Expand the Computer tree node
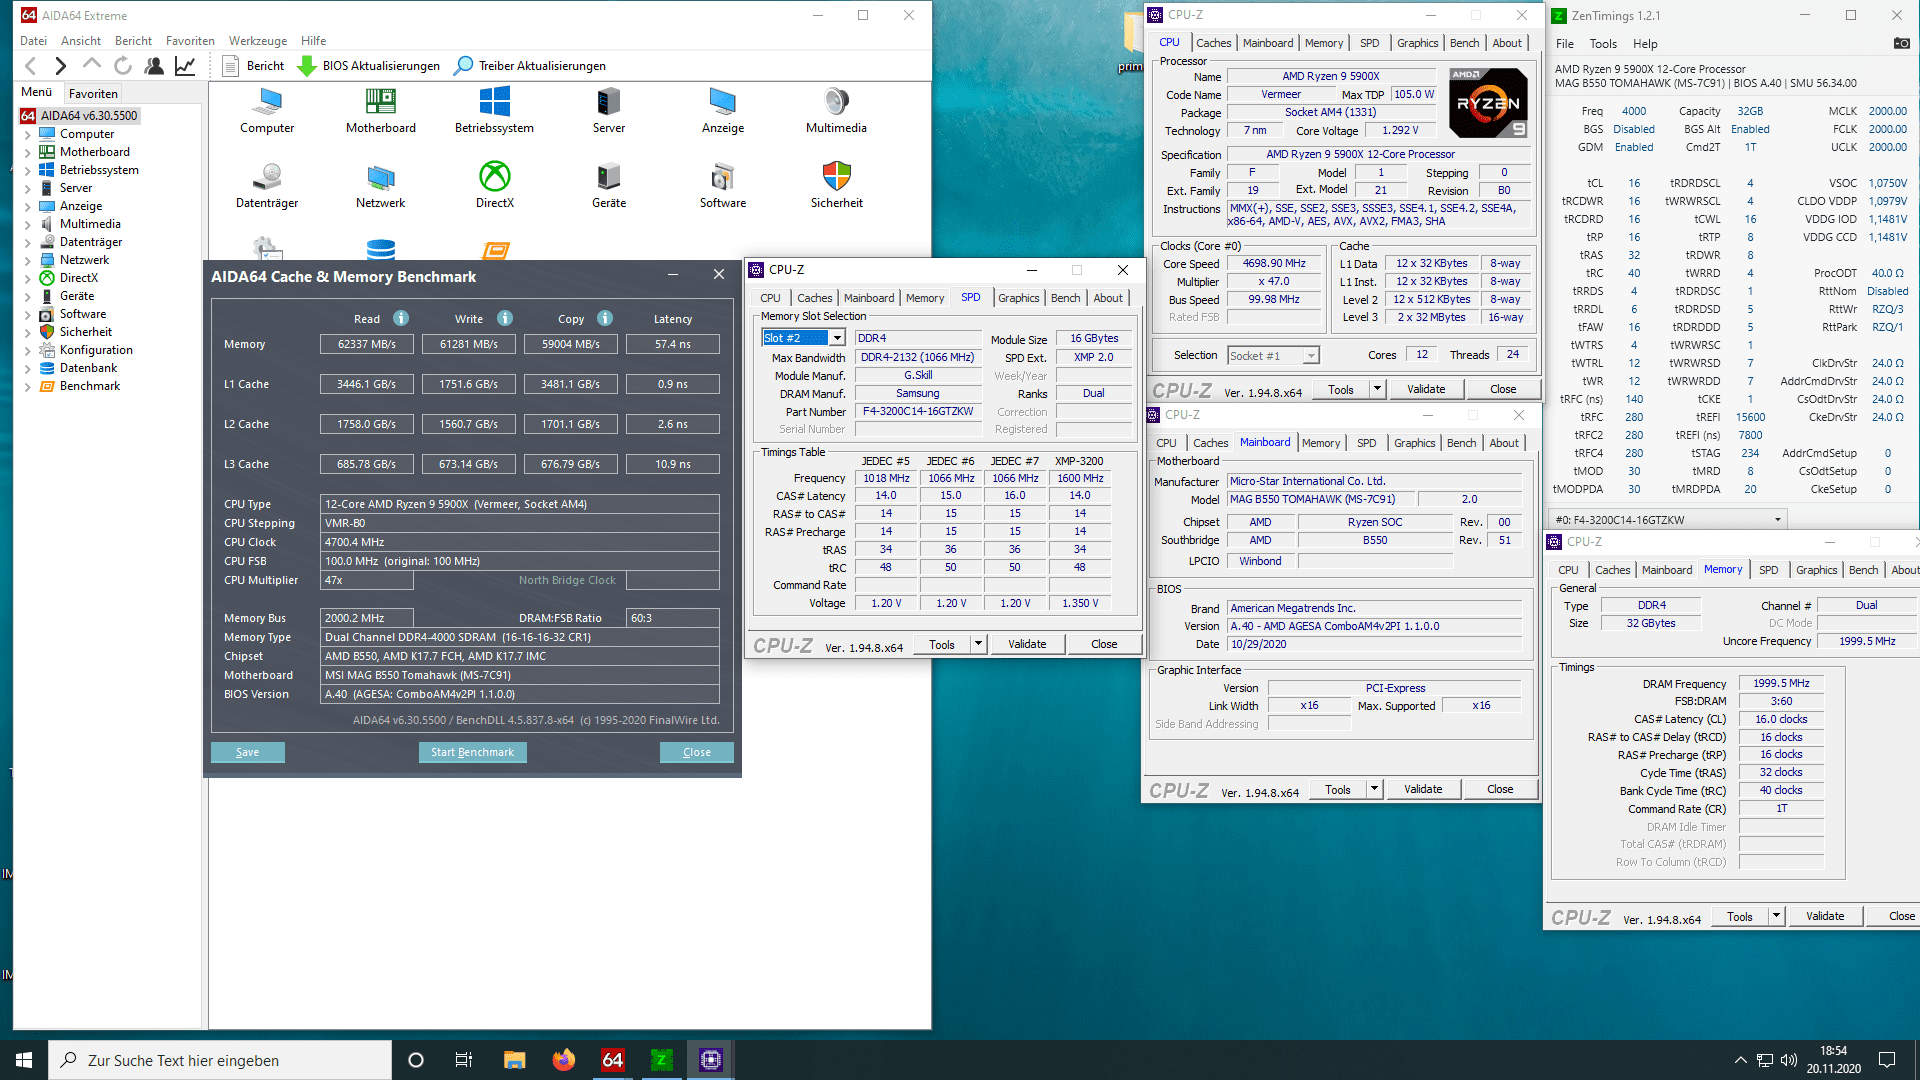Screen dimensions: 1920x1080 (27, 134)
